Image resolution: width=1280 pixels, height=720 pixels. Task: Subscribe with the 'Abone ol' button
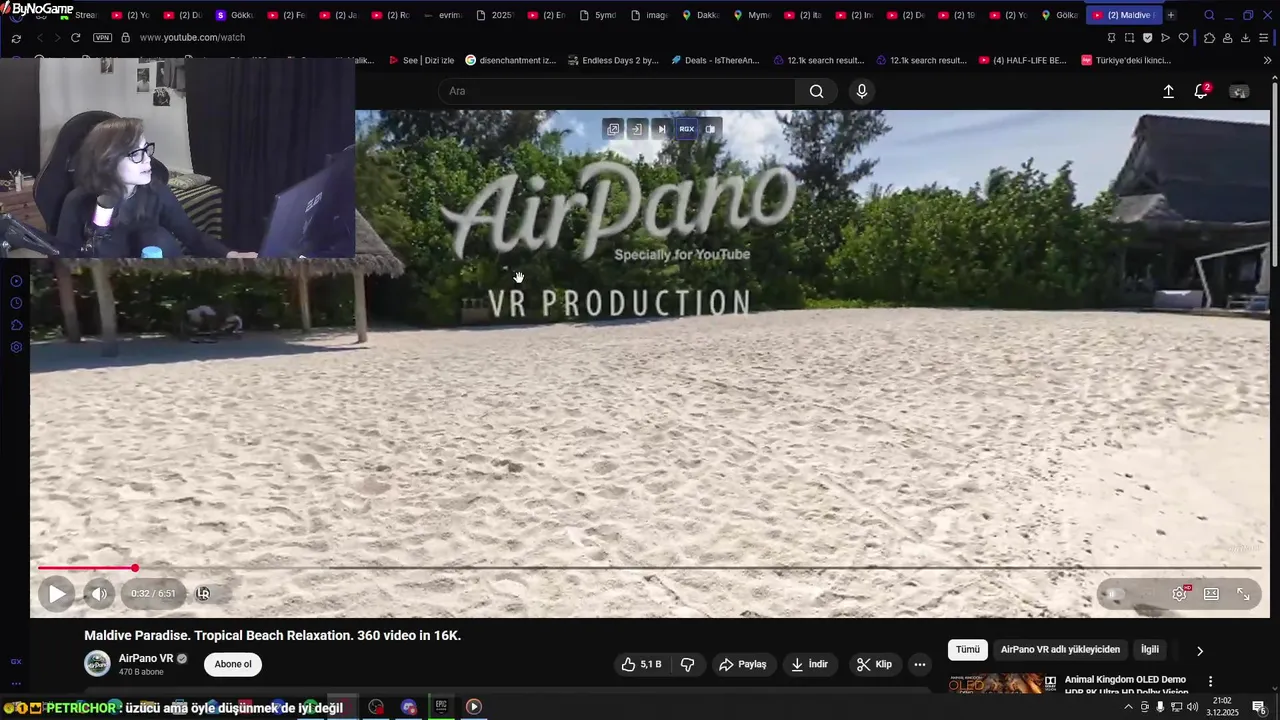tap(233, 664)
